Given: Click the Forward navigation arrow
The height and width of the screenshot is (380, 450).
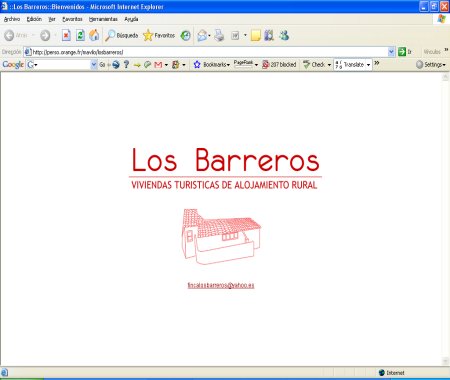Looking at the screenshot, I should (x=45, y=35).
